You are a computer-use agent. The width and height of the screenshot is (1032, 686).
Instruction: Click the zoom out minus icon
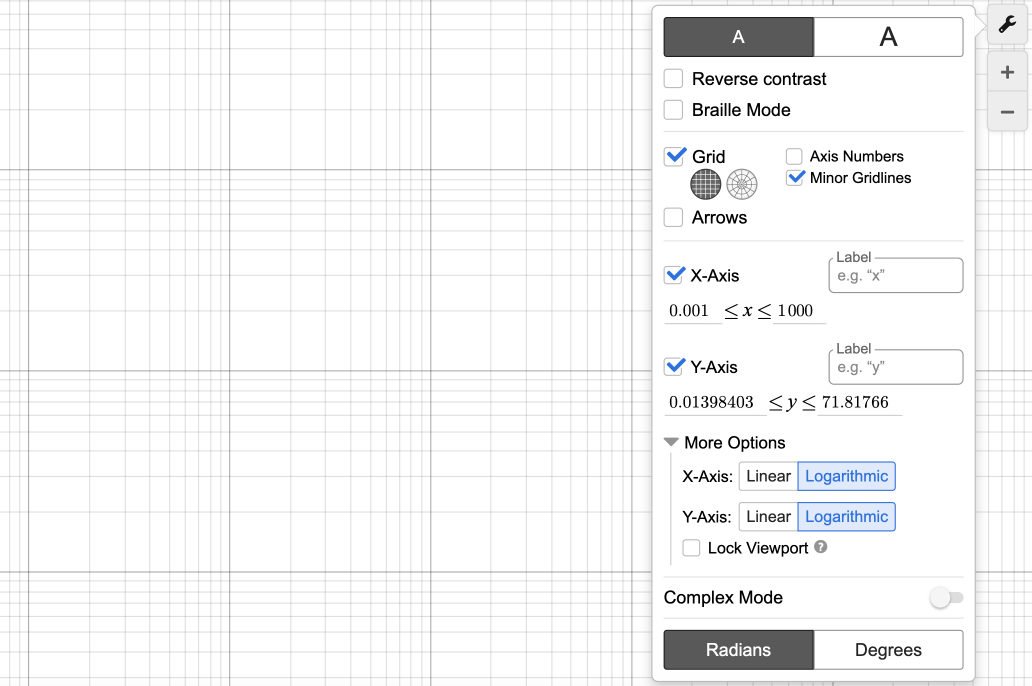point(1007,112)
